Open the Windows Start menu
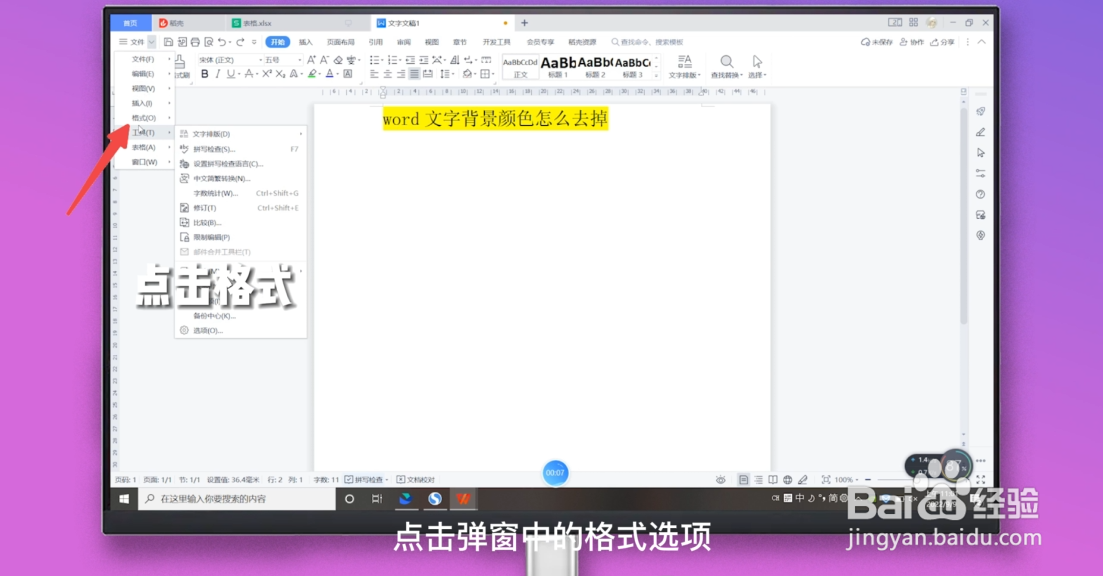The height and width of the screenshot is (576, 1103). pos(125,499)
